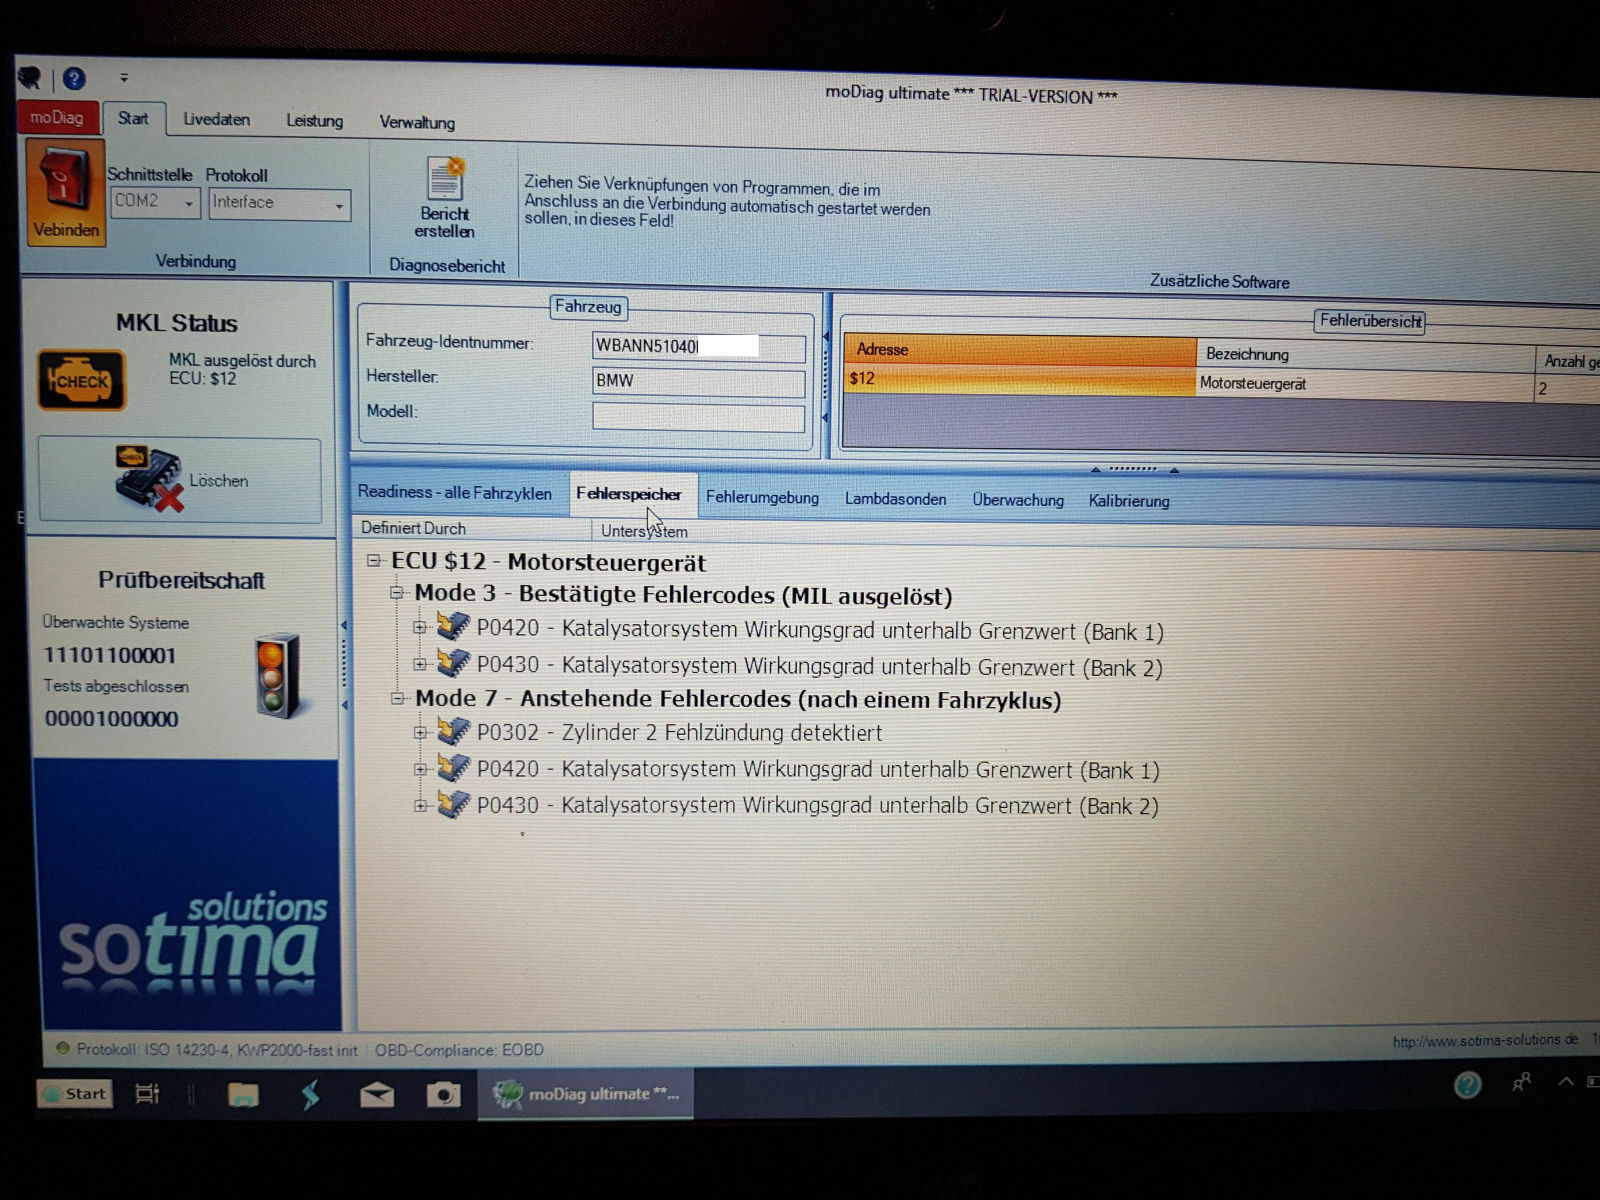Click the Bezeichnung column header
1600x1200 pixels.
click(x=1365, y=355)
